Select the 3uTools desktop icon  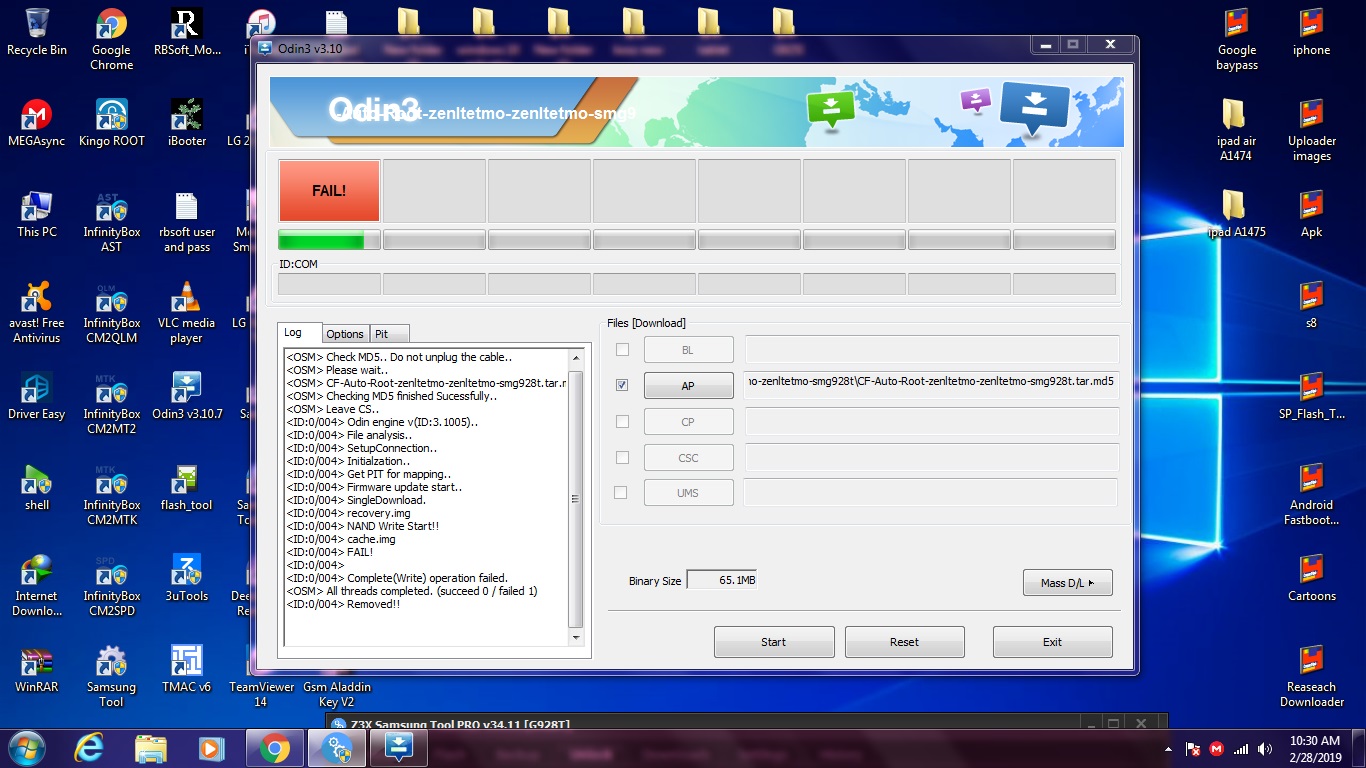pyautogui.click(x=187, y=578)
